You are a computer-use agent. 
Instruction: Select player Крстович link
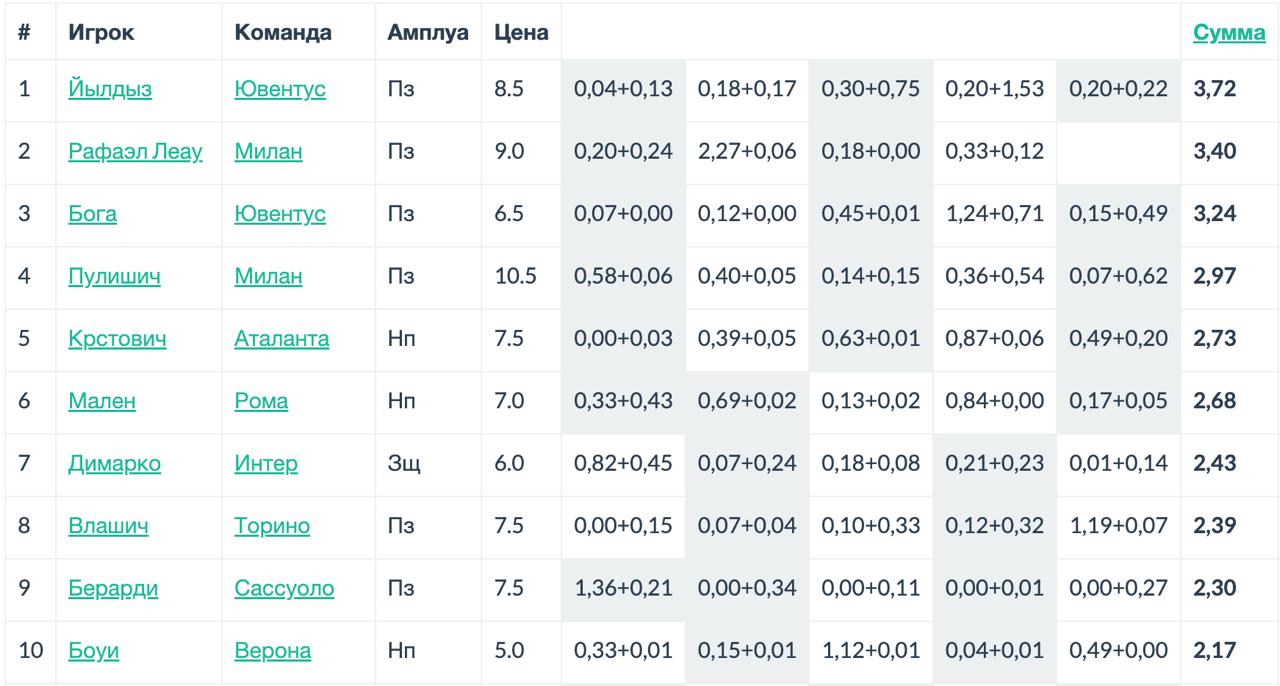click(x=117, y=339)
